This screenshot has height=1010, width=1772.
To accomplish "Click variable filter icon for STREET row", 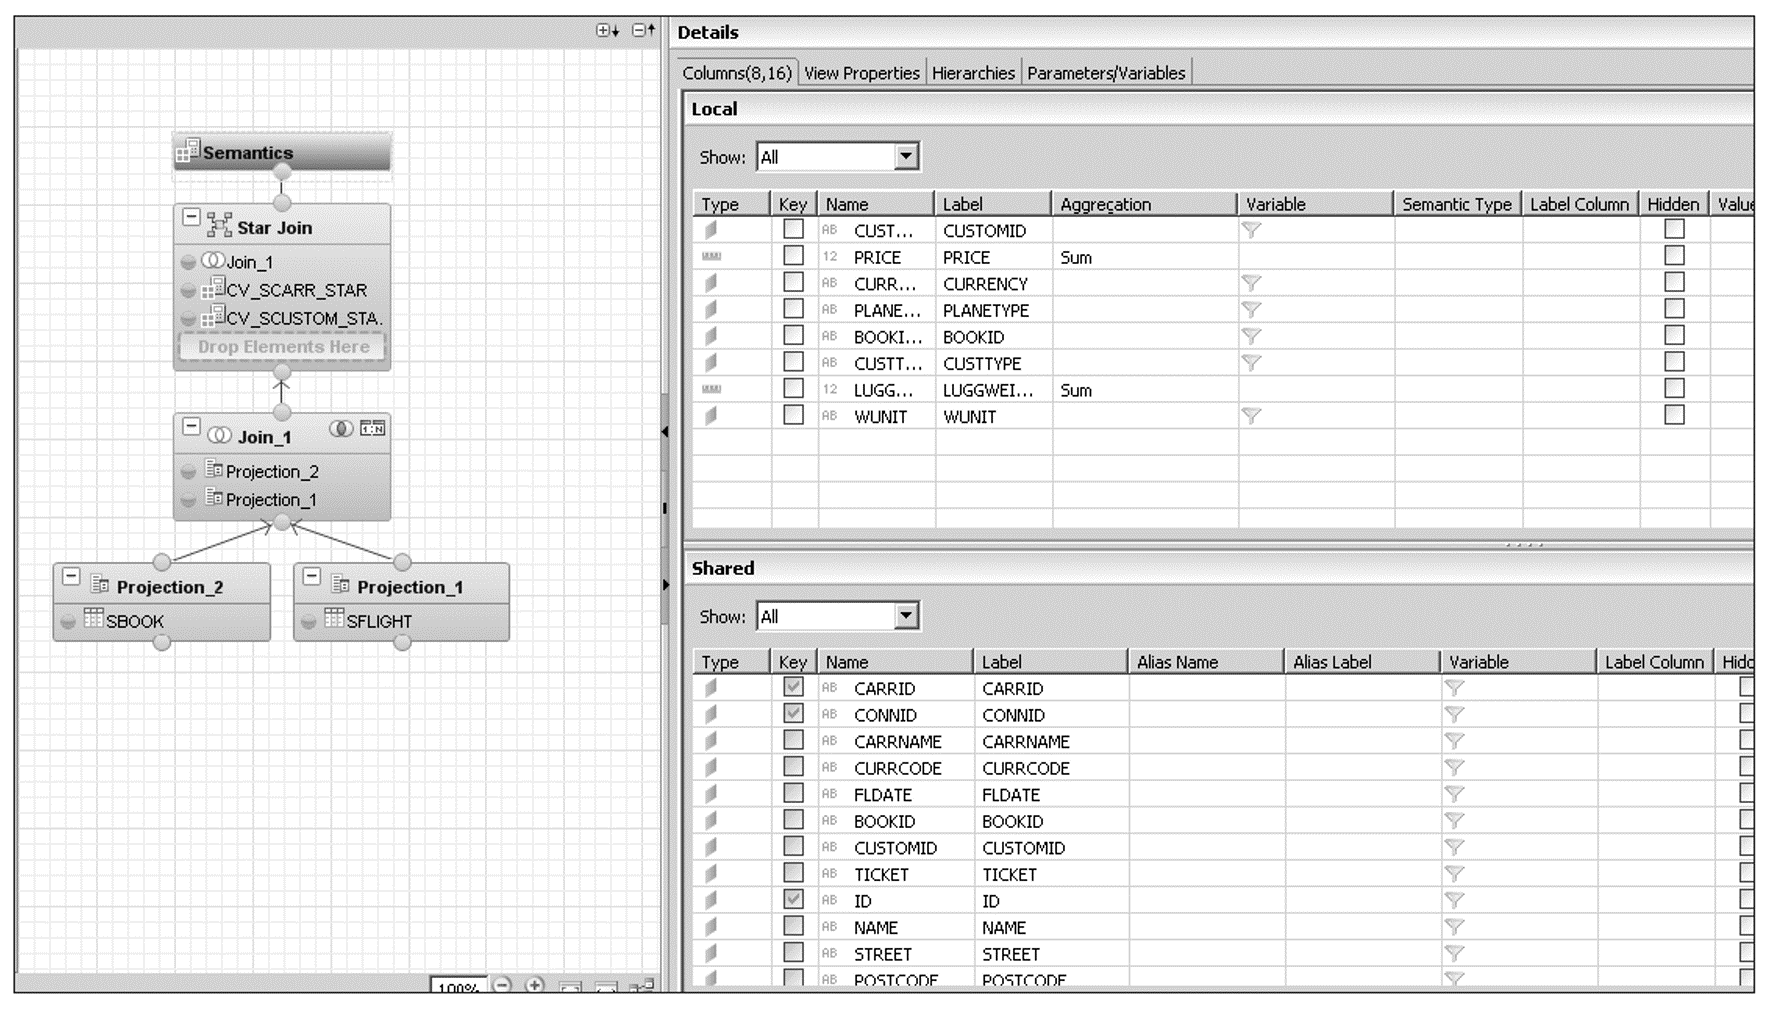I will [x=1454, y=954].
